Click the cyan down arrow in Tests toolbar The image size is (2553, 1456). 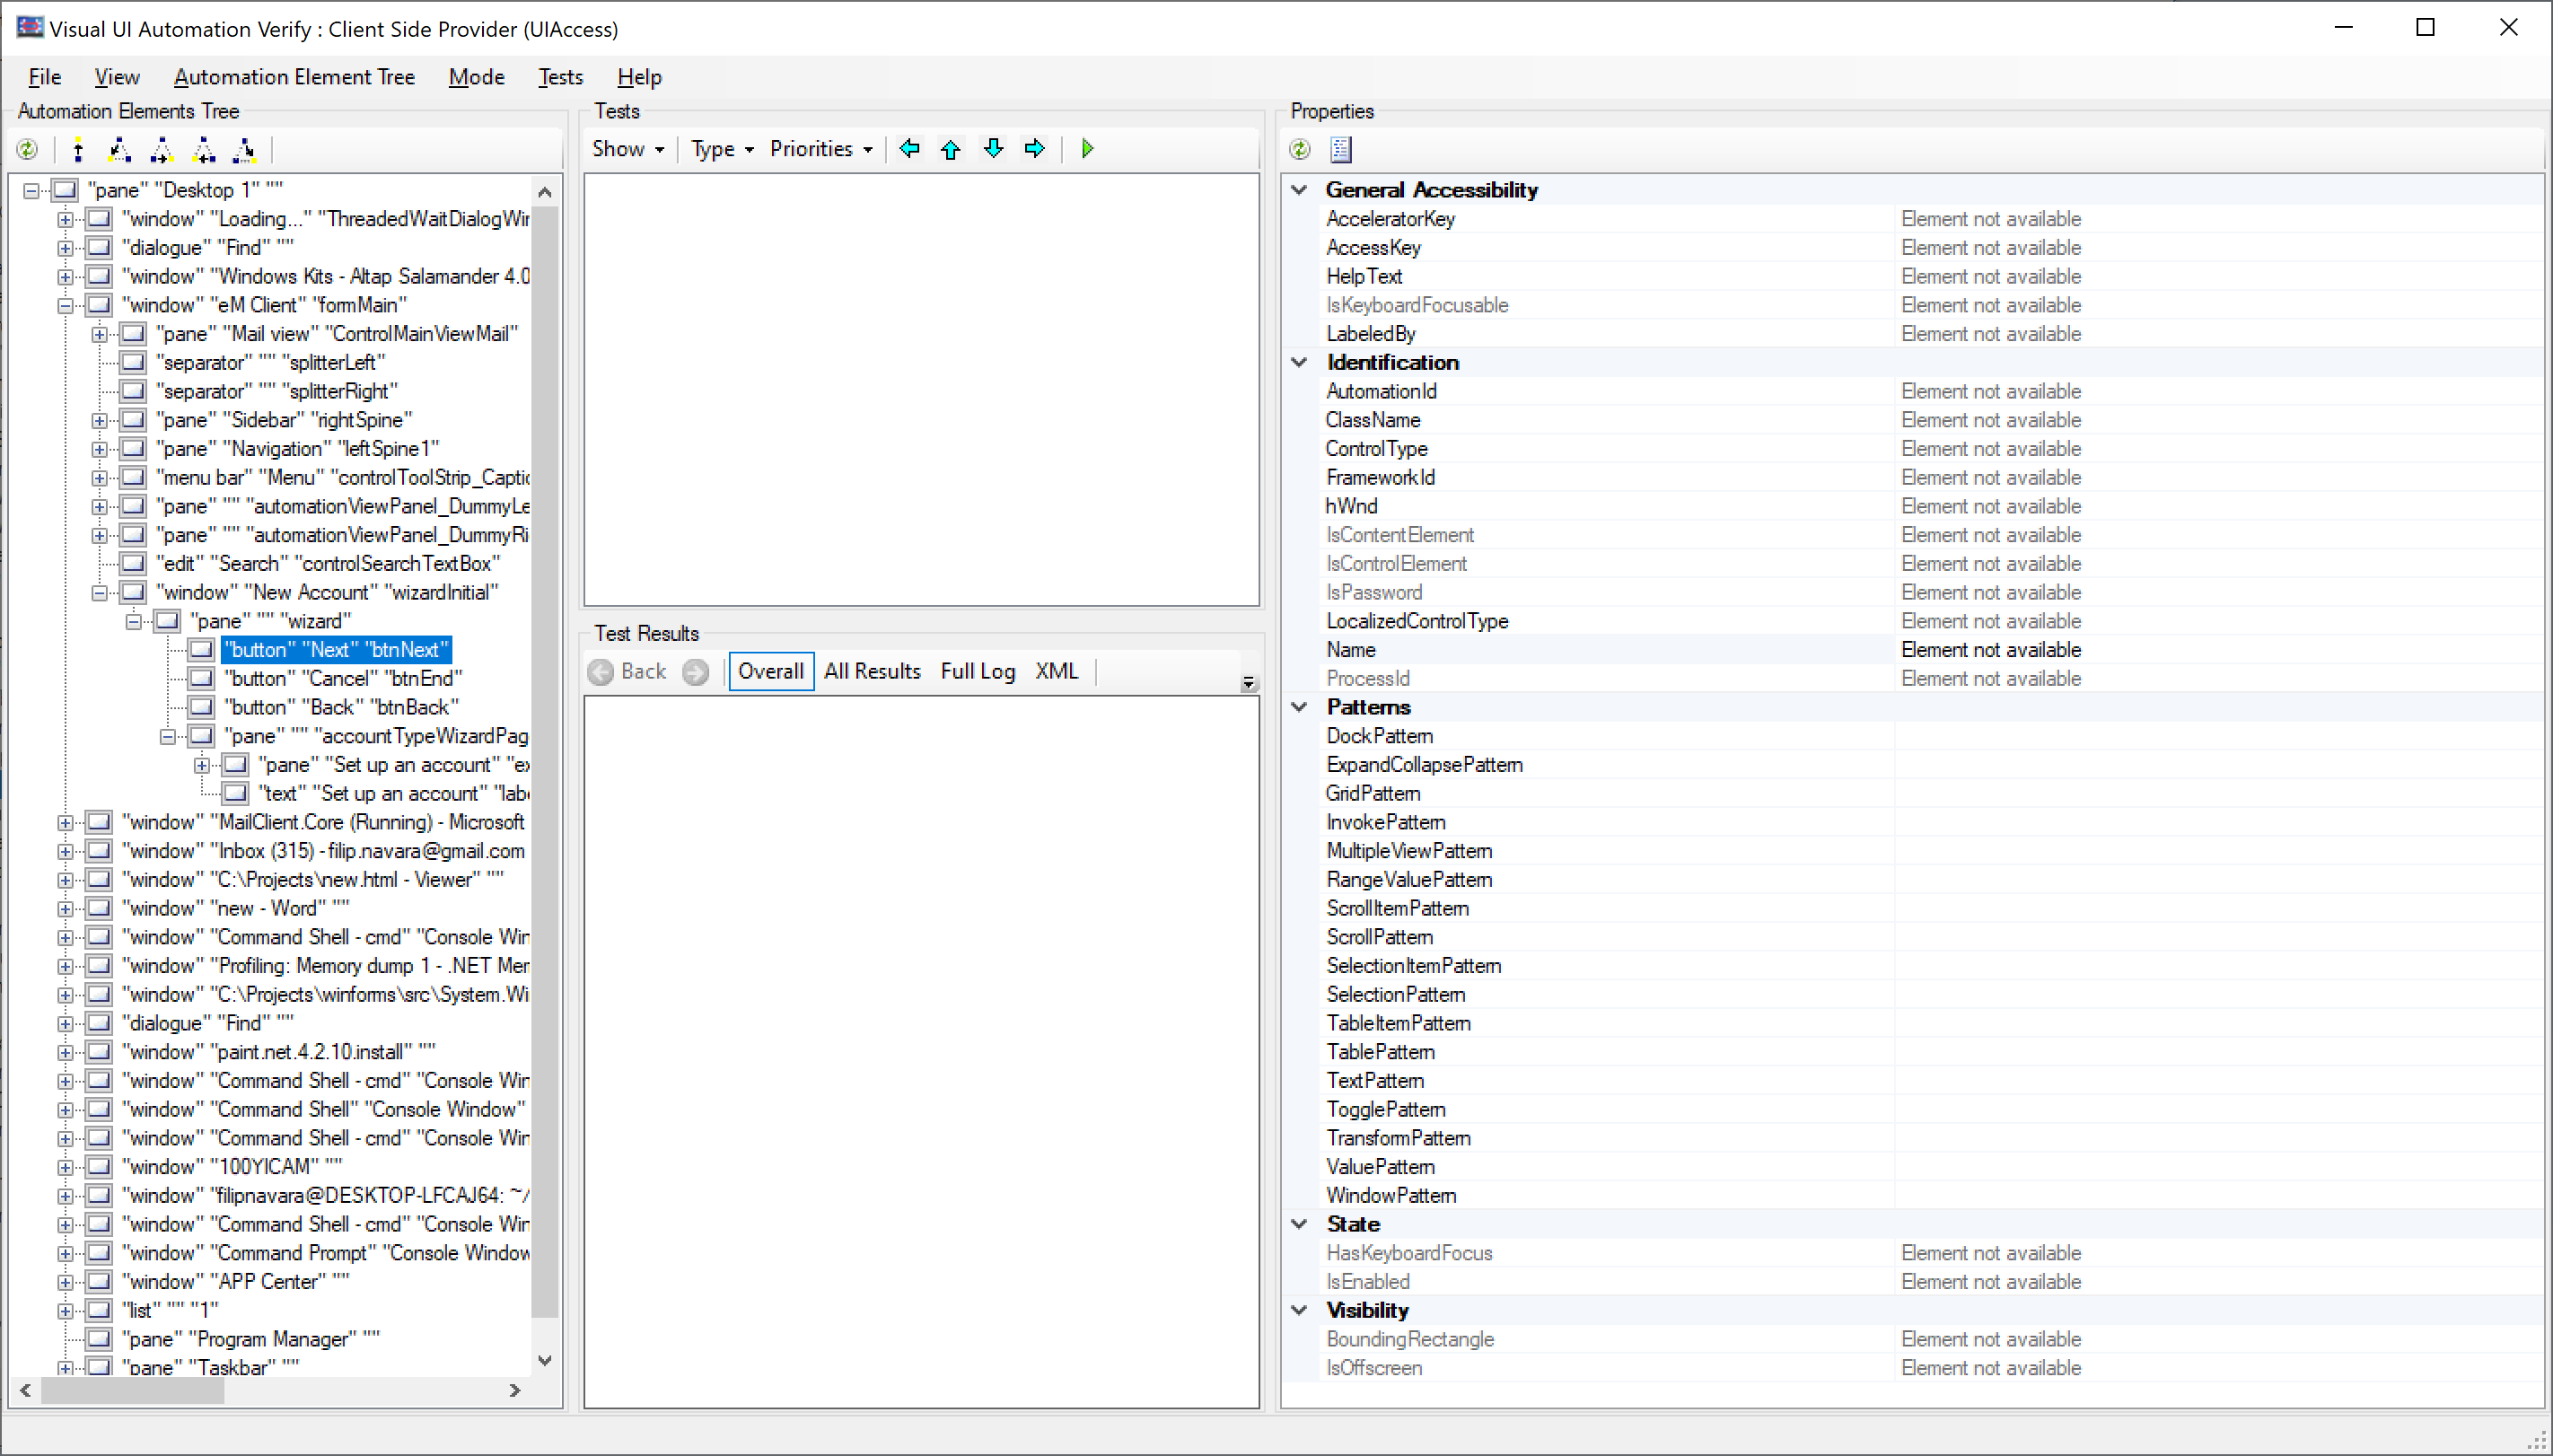pyautogui.click(x=993, y=149)
